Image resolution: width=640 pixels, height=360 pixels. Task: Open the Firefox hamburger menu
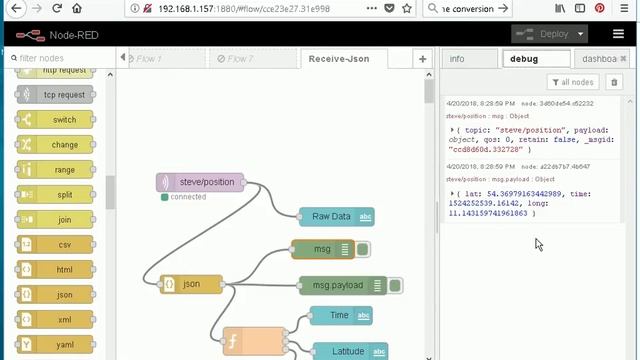click(x=624, y=9)
